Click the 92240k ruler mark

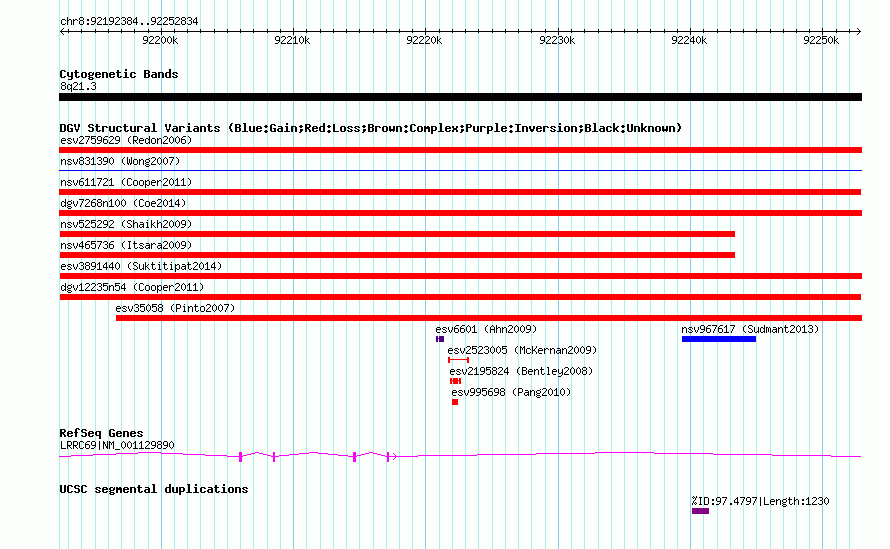click(x=689, y=40)
